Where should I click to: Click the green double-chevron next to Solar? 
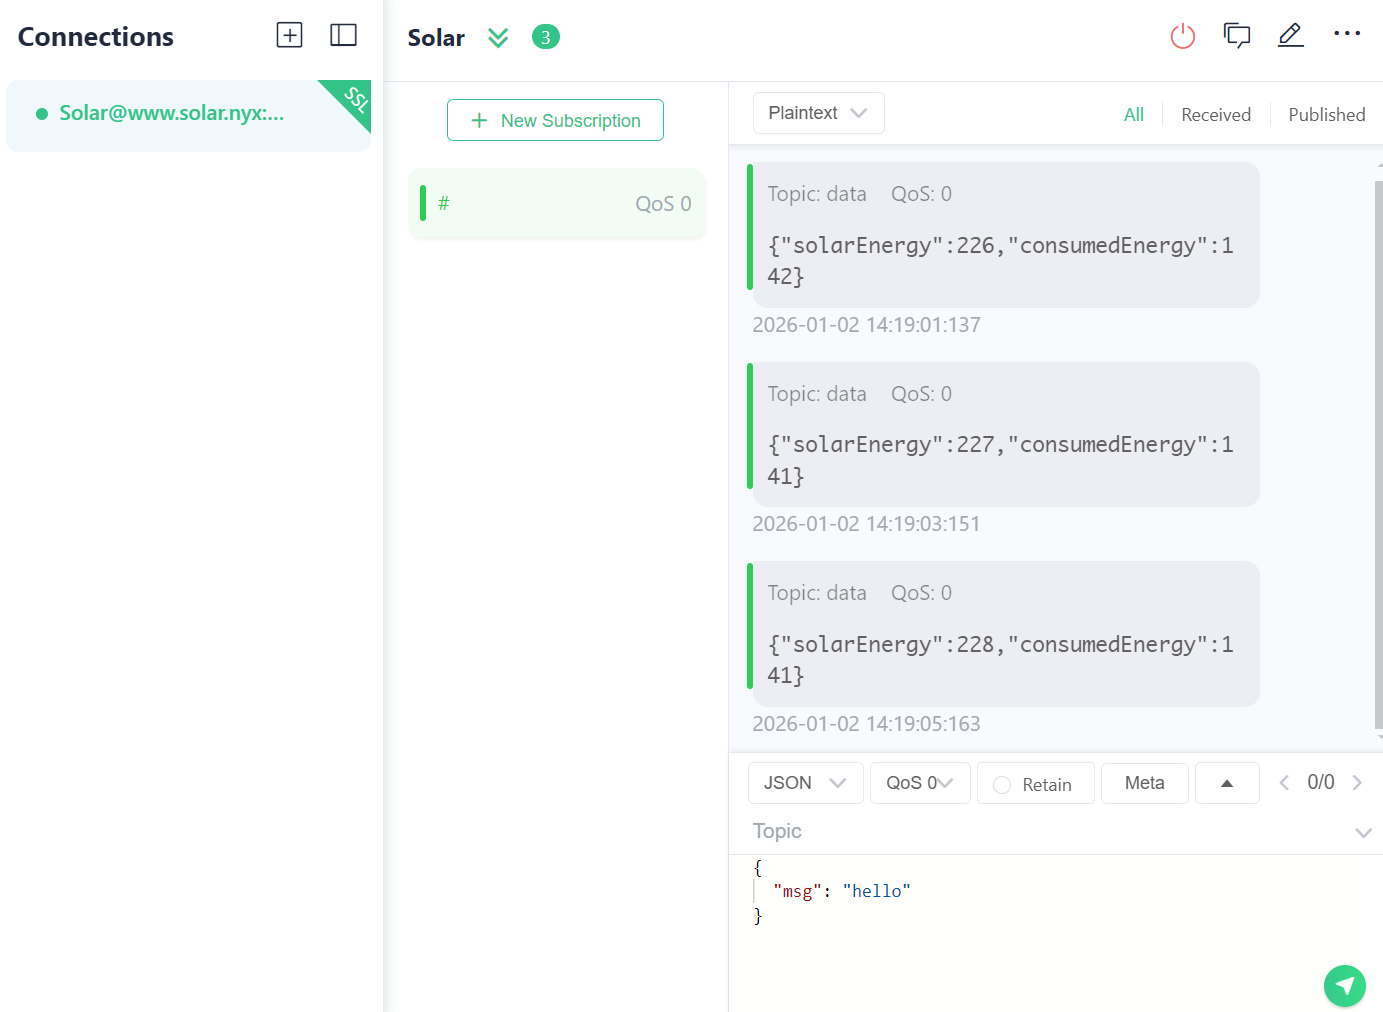coord(498,38)
